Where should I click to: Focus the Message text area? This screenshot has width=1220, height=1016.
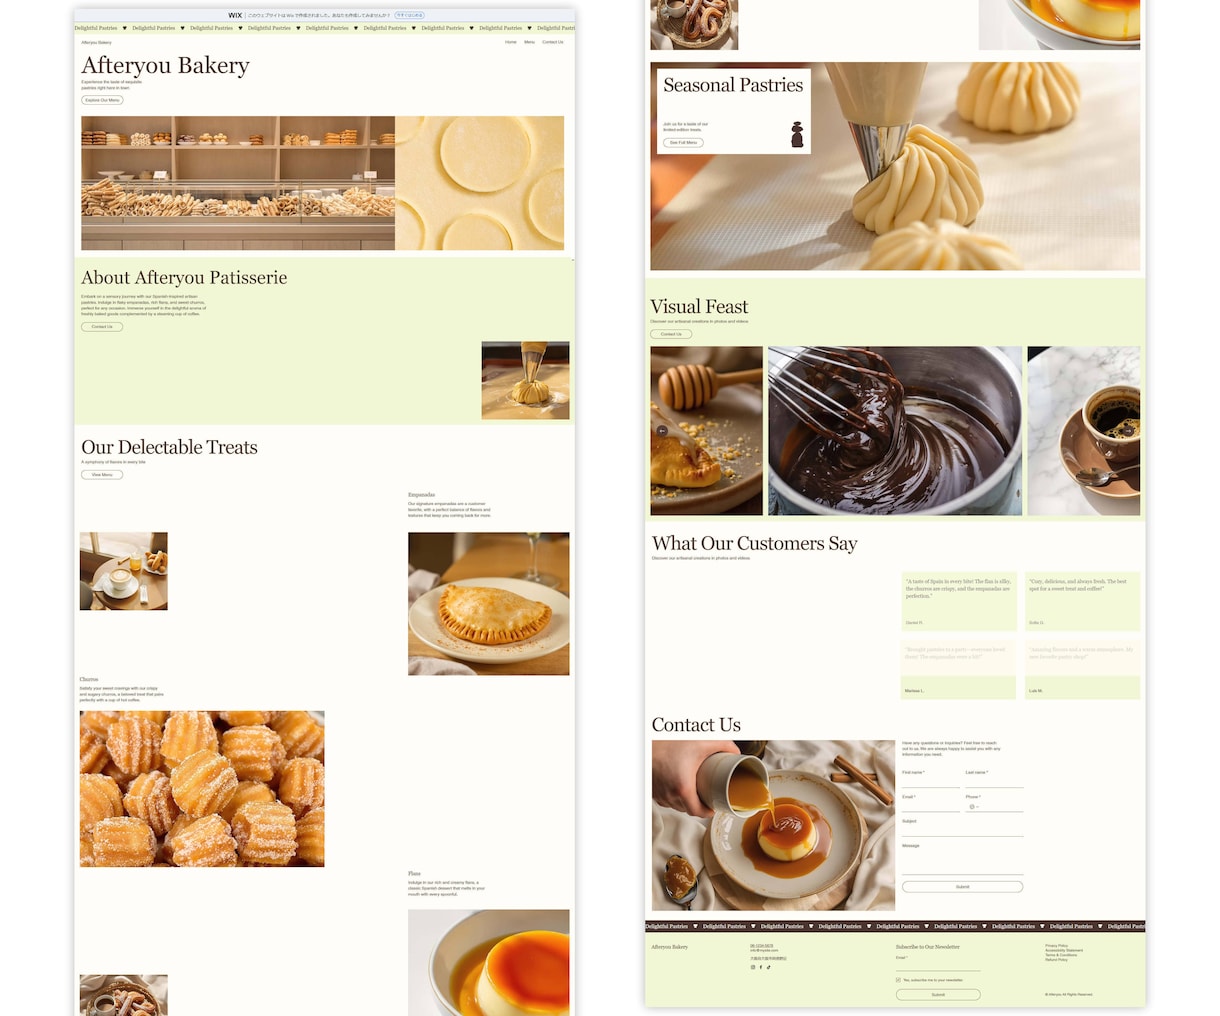click(962, 862)
